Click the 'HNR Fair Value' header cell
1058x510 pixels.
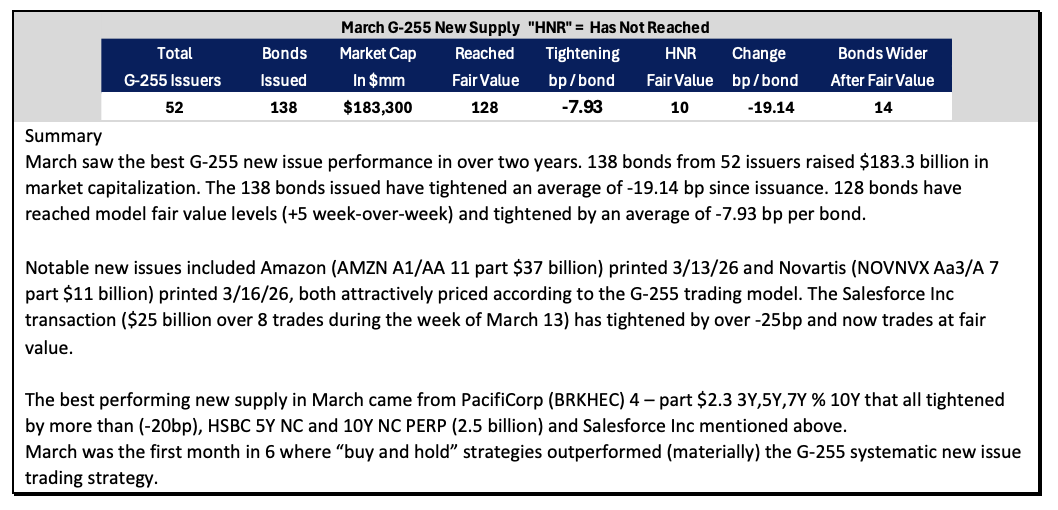click(679, 67)
